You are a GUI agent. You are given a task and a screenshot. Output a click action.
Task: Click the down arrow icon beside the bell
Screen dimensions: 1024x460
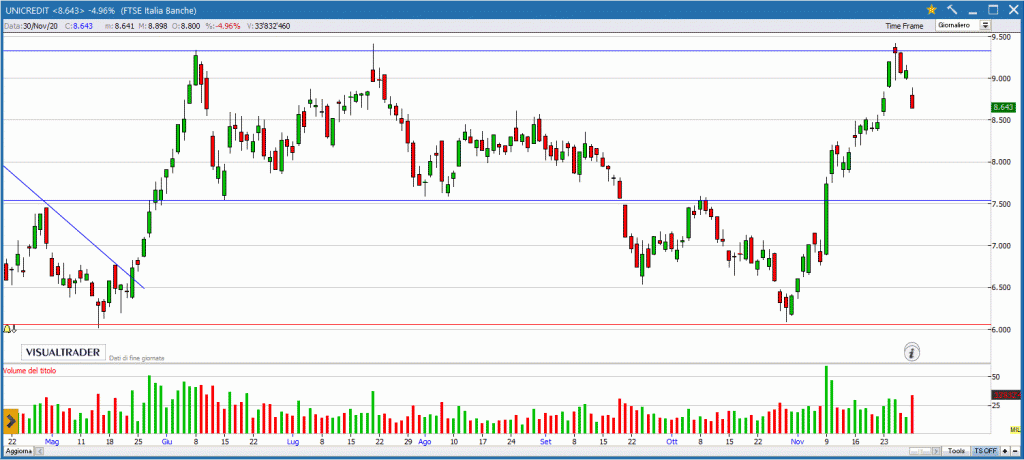(x=14, y=329)
